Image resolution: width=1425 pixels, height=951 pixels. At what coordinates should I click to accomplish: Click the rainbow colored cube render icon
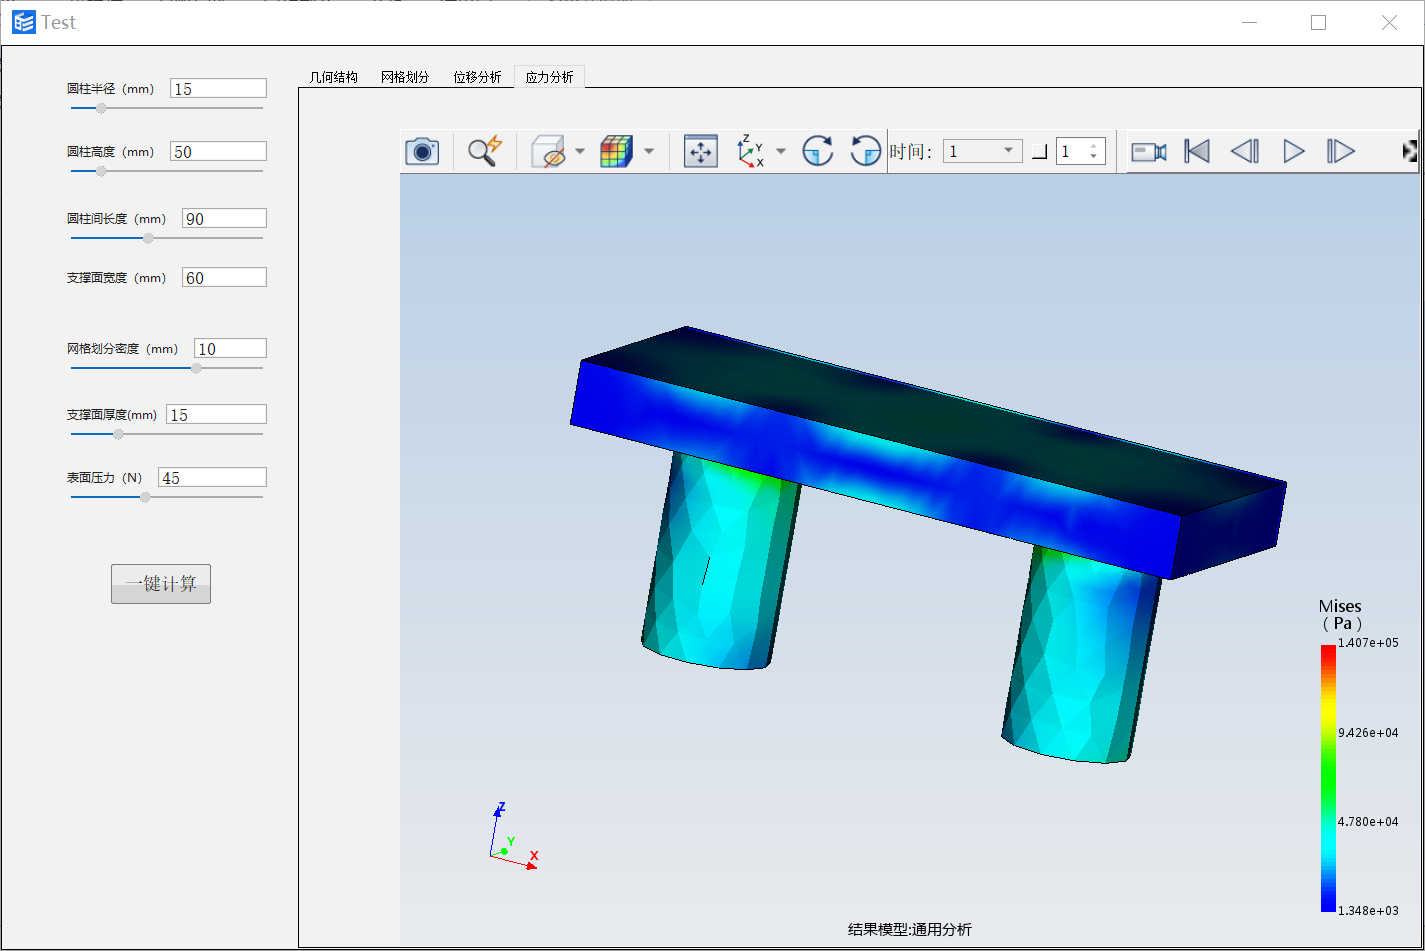click(x=616, y=151)
